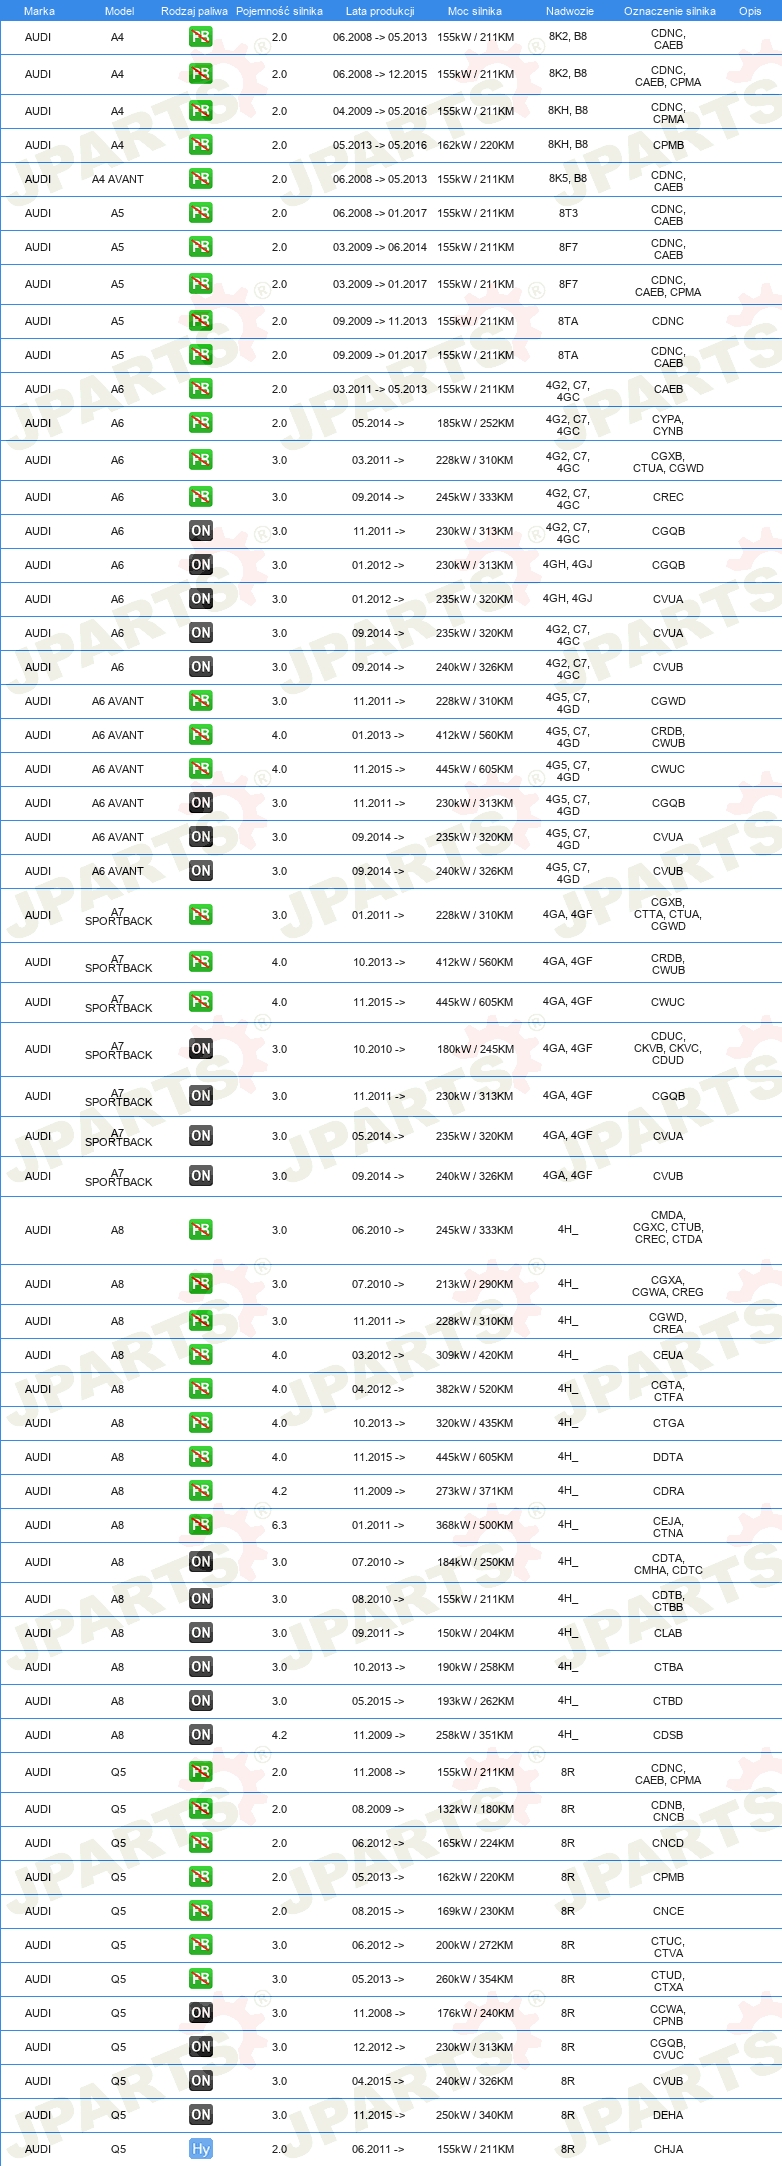Click the '368kW / 500KM' power cell
The width and height of the screenshot is (782, 2166).
tap(475, 1525)
